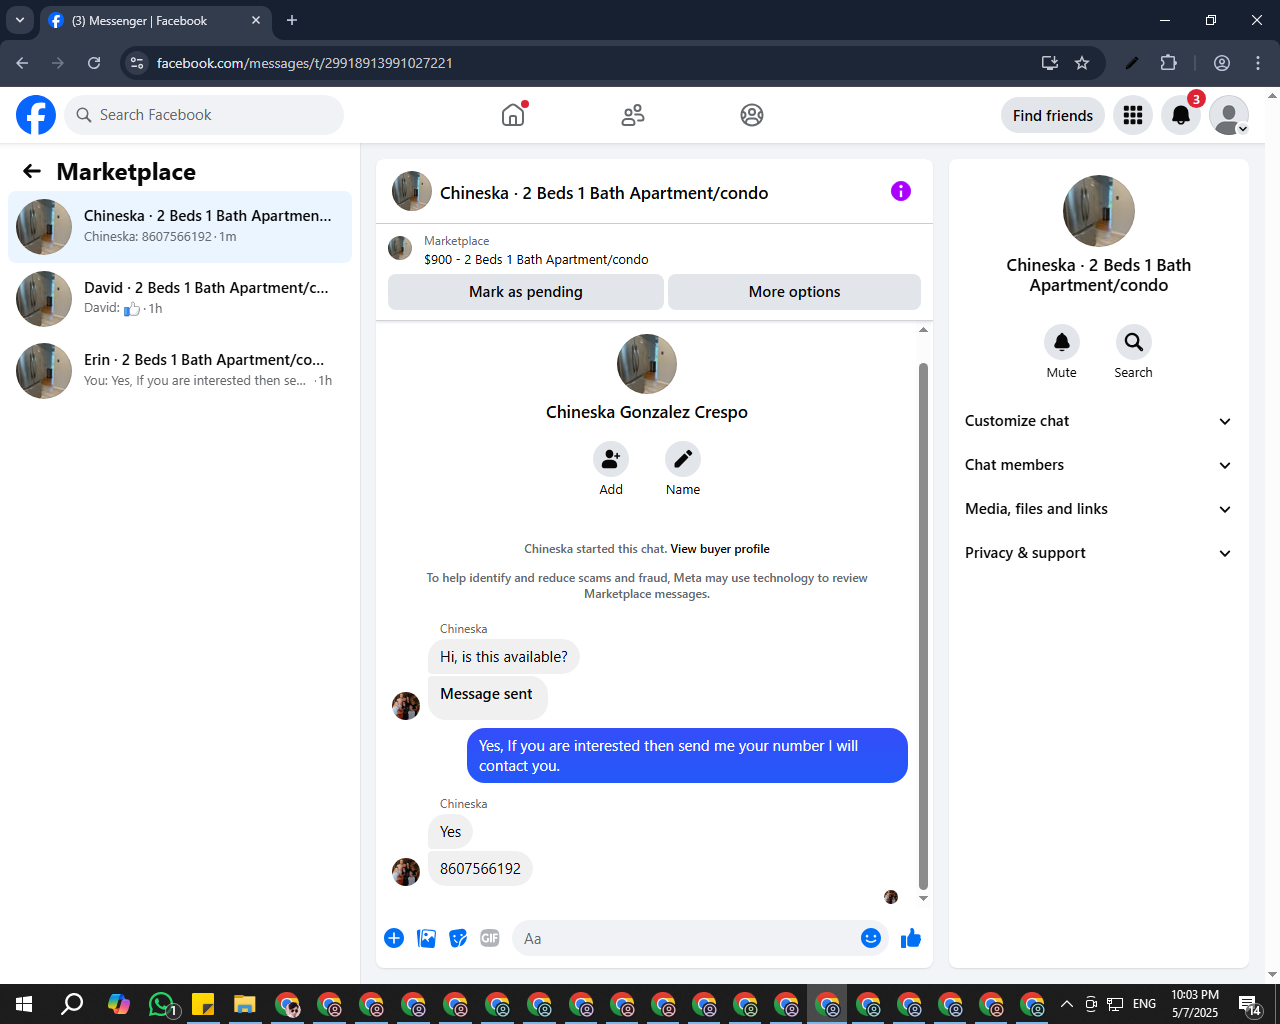Attach a file with the photo icon
The image size is (1280, 1024).
click(x=426, y=938)
